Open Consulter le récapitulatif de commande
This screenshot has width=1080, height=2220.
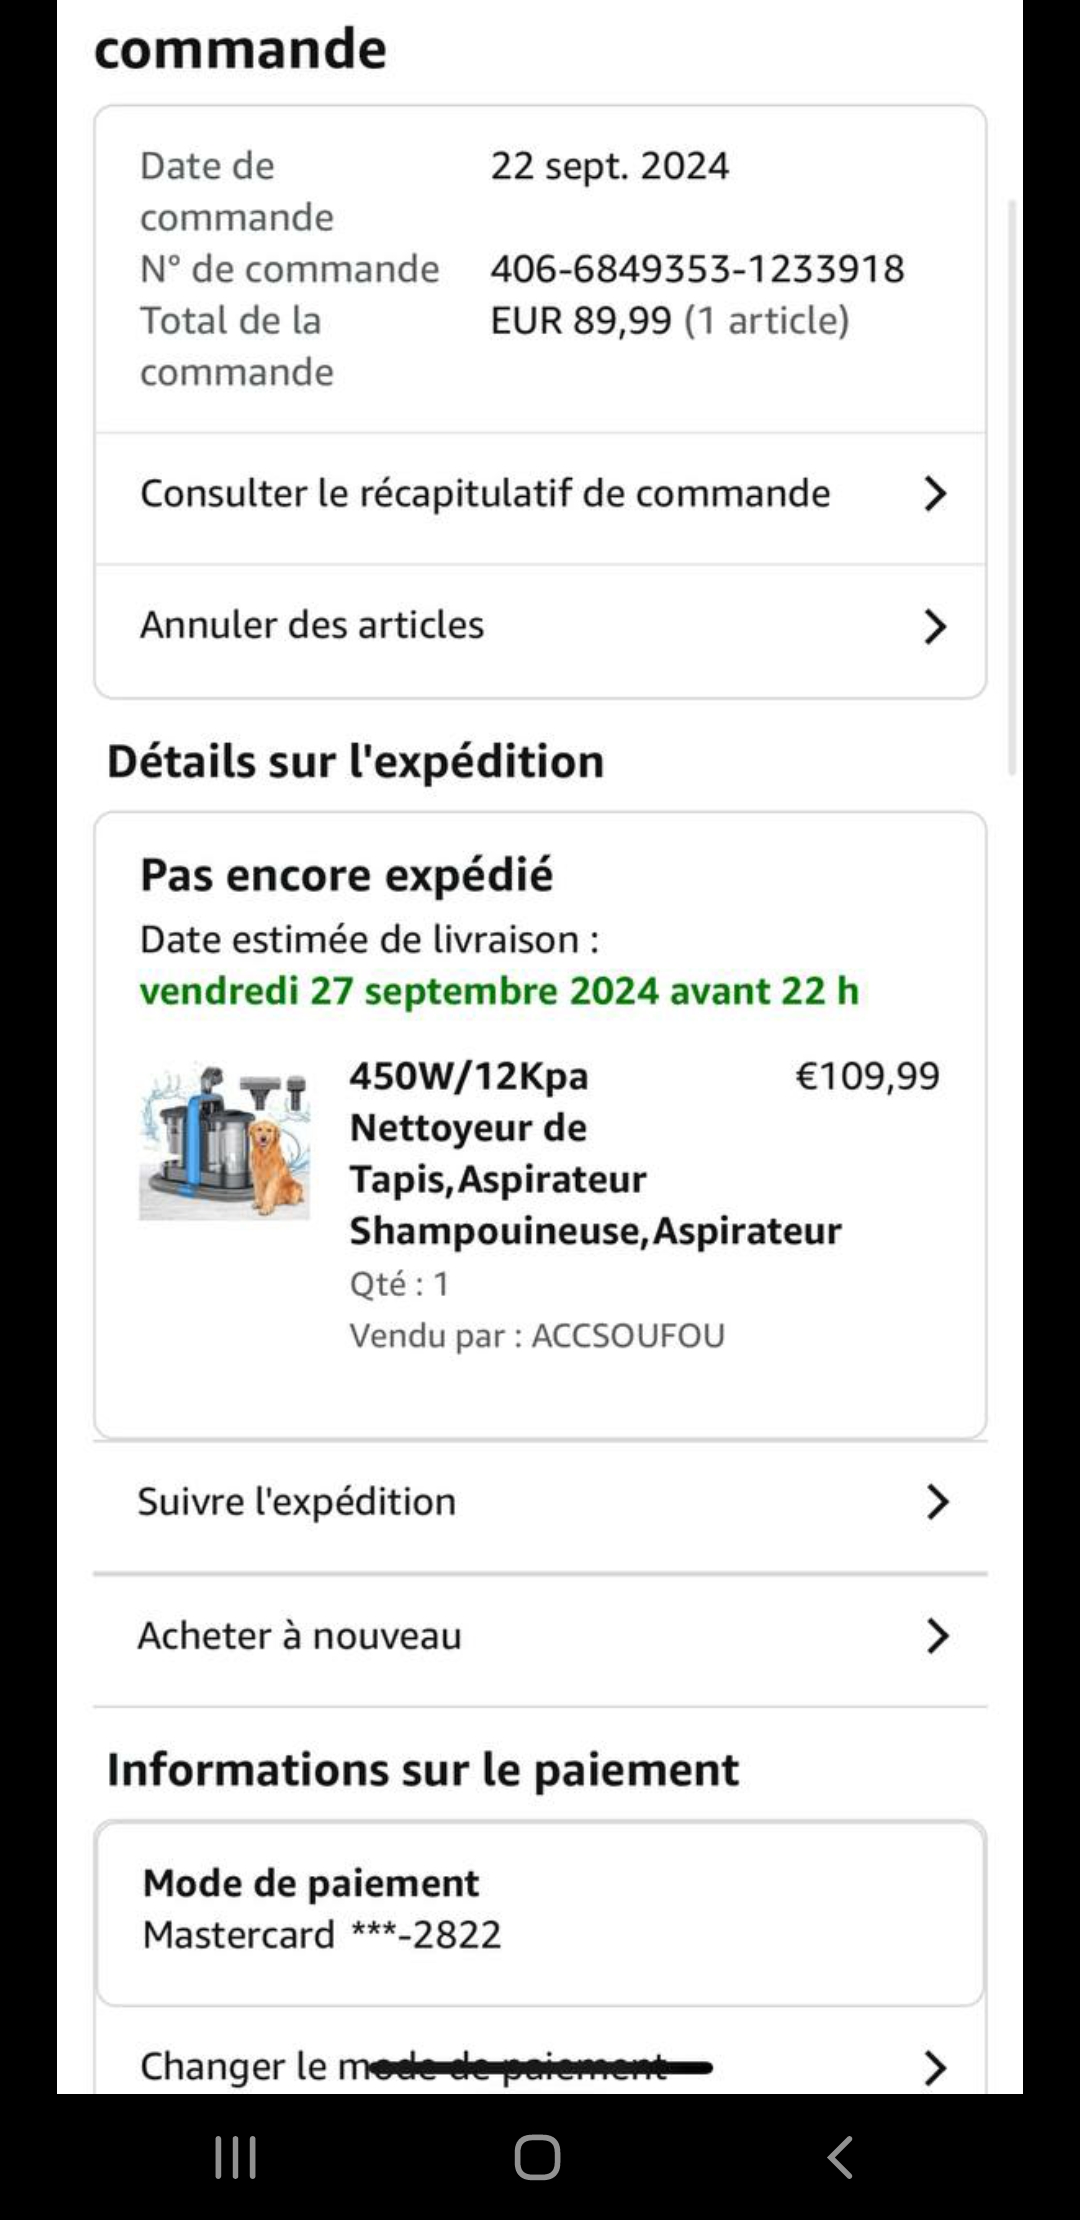tap(485, 494)
